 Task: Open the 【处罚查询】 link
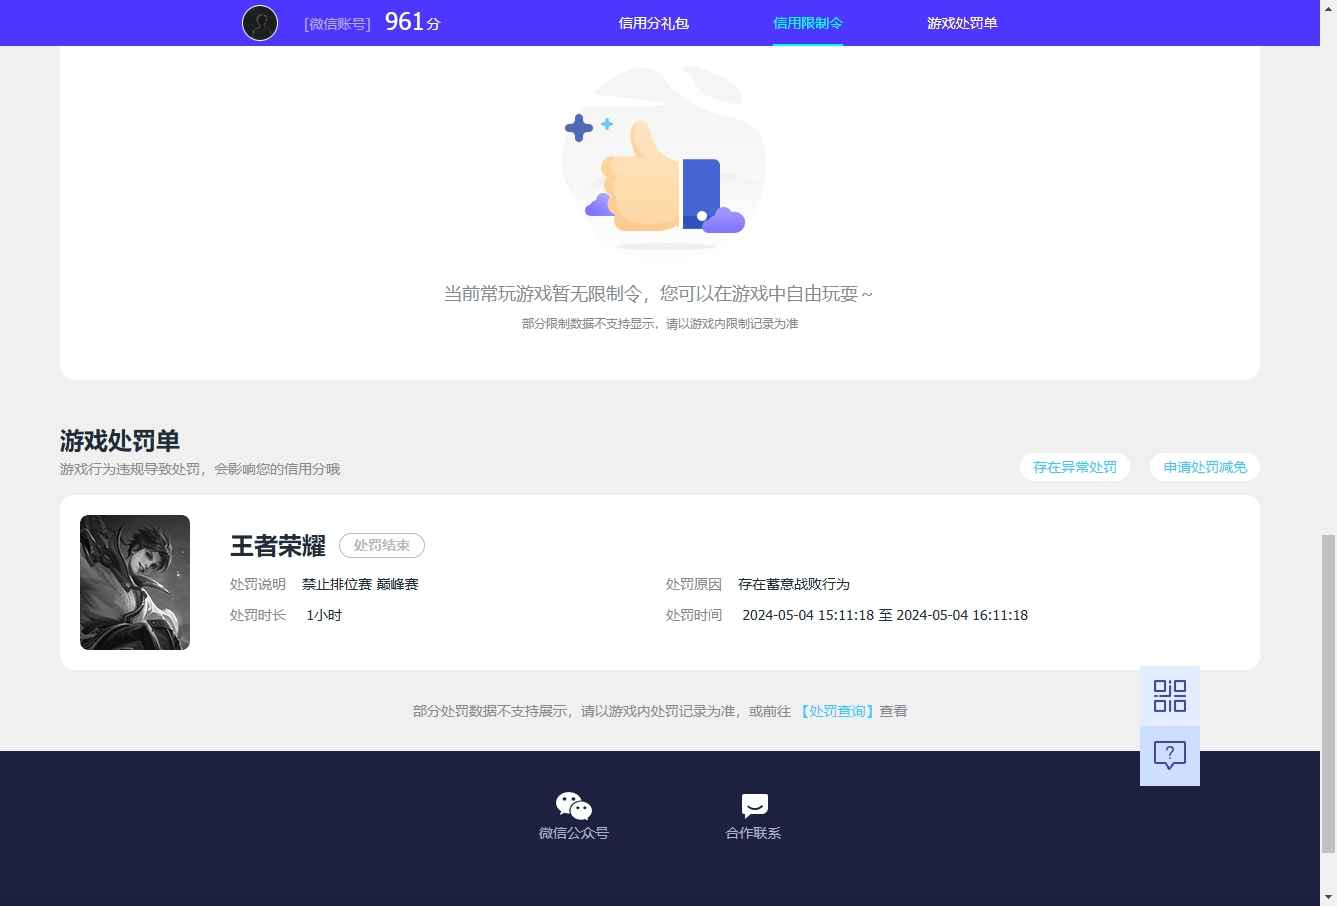click(x=837, y=711)
